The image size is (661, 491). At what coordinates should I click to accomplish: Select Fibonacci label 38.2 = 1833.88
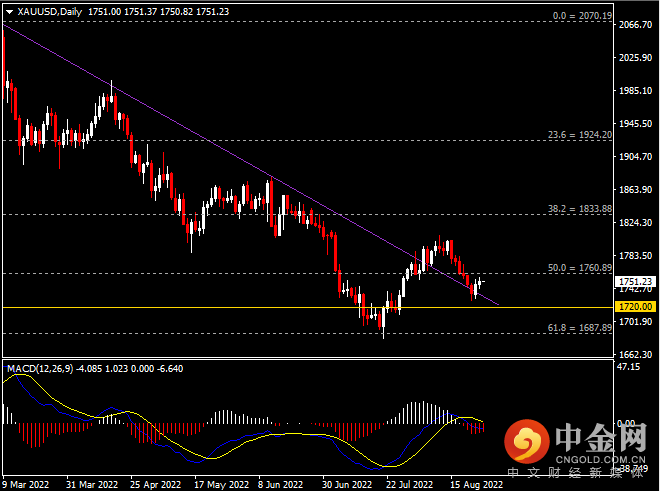[x=580, y=209]
